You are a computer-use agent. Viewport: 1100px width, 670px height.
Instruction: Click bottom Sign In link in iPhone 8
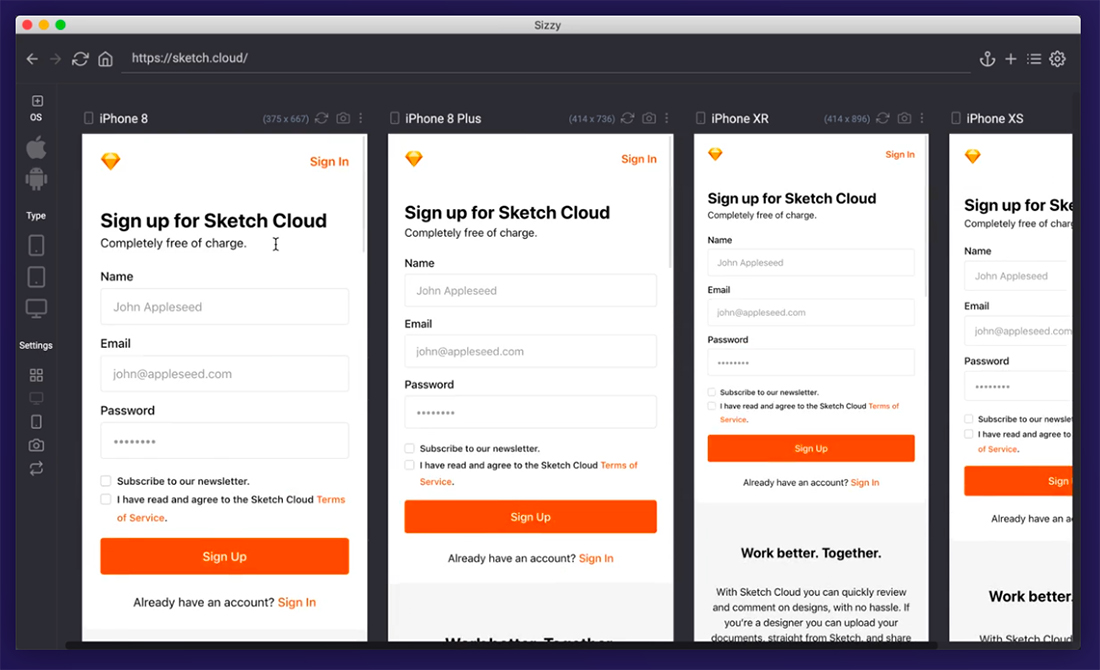[297, 603]
